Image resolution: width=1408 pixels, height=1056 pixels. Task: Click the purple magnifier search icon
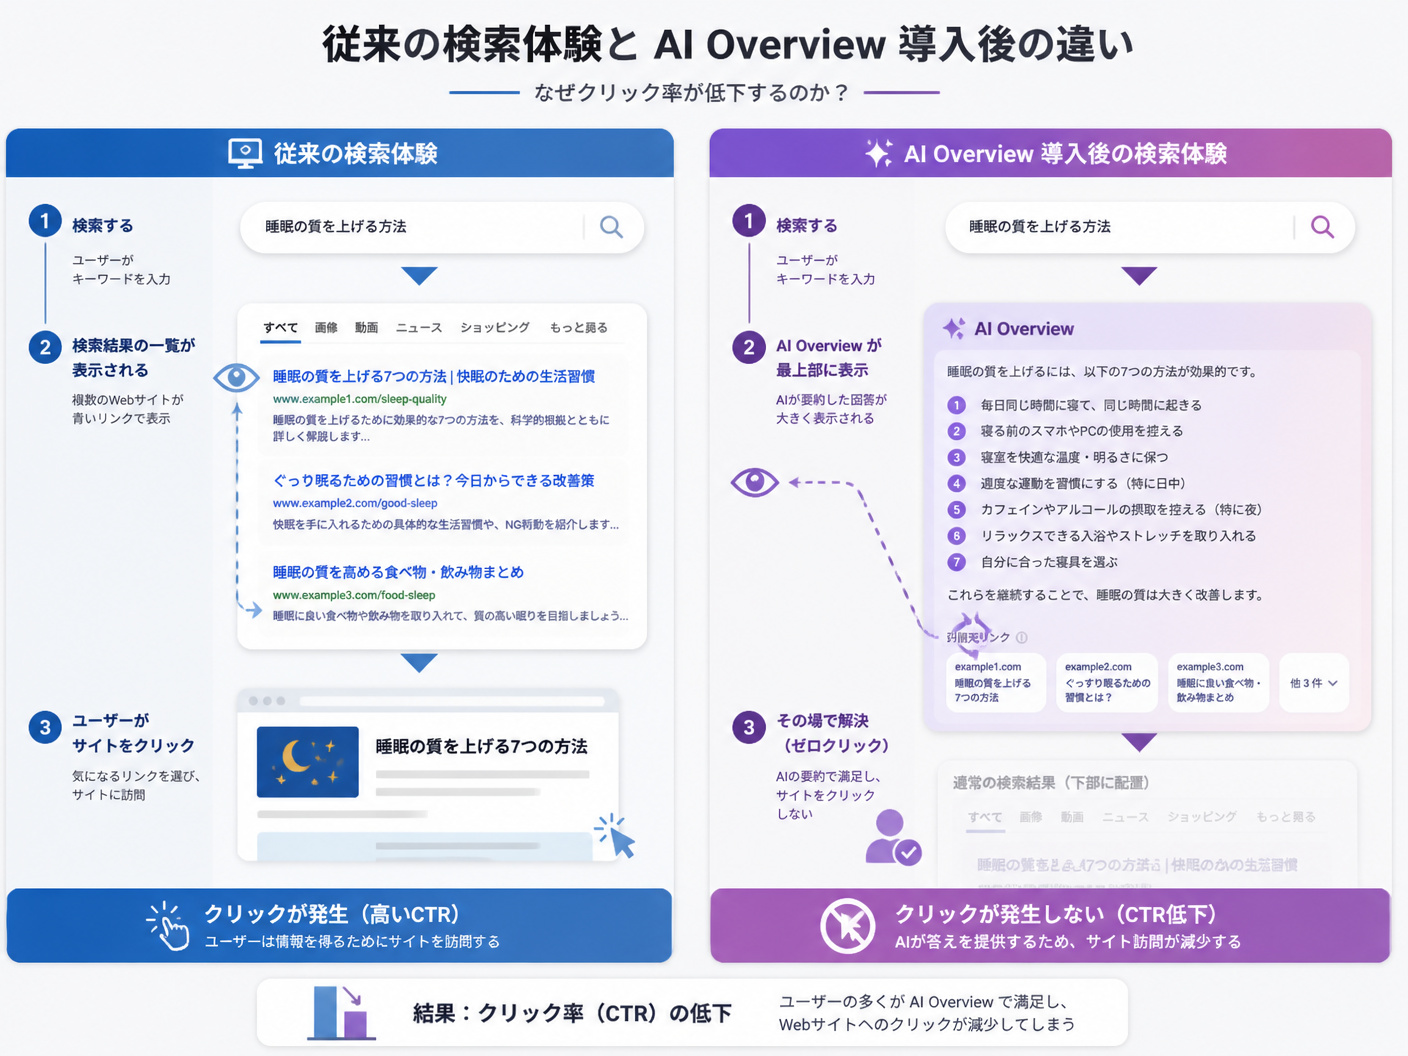point(1322,227)
